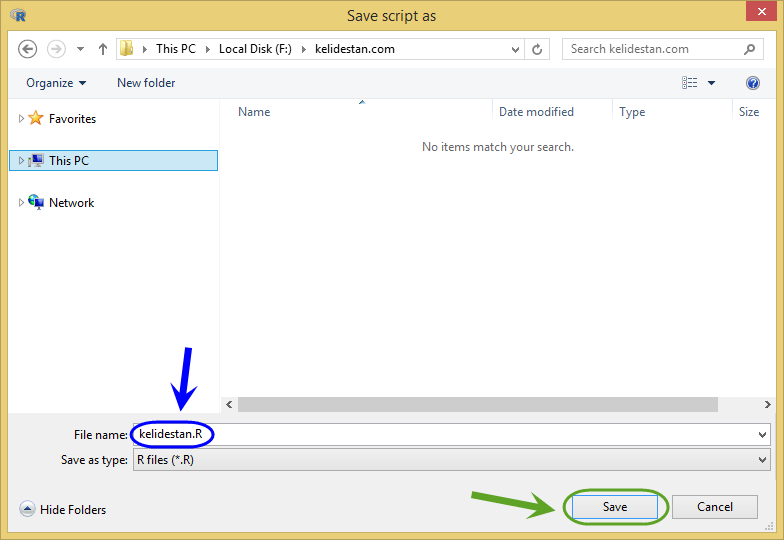Open the Organize menu
The width and height of the screenshot is (784, 540).
[x=56, y=83]
